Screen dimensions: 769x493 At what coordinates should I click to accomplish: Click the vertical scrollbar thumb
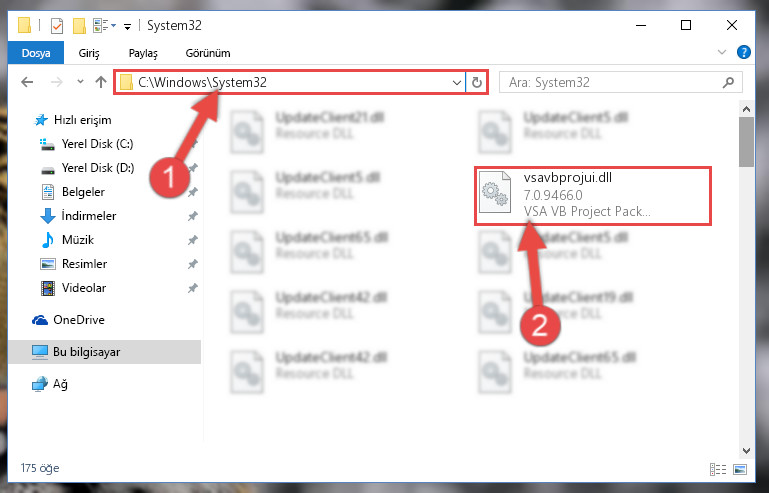tap(746, 142)
